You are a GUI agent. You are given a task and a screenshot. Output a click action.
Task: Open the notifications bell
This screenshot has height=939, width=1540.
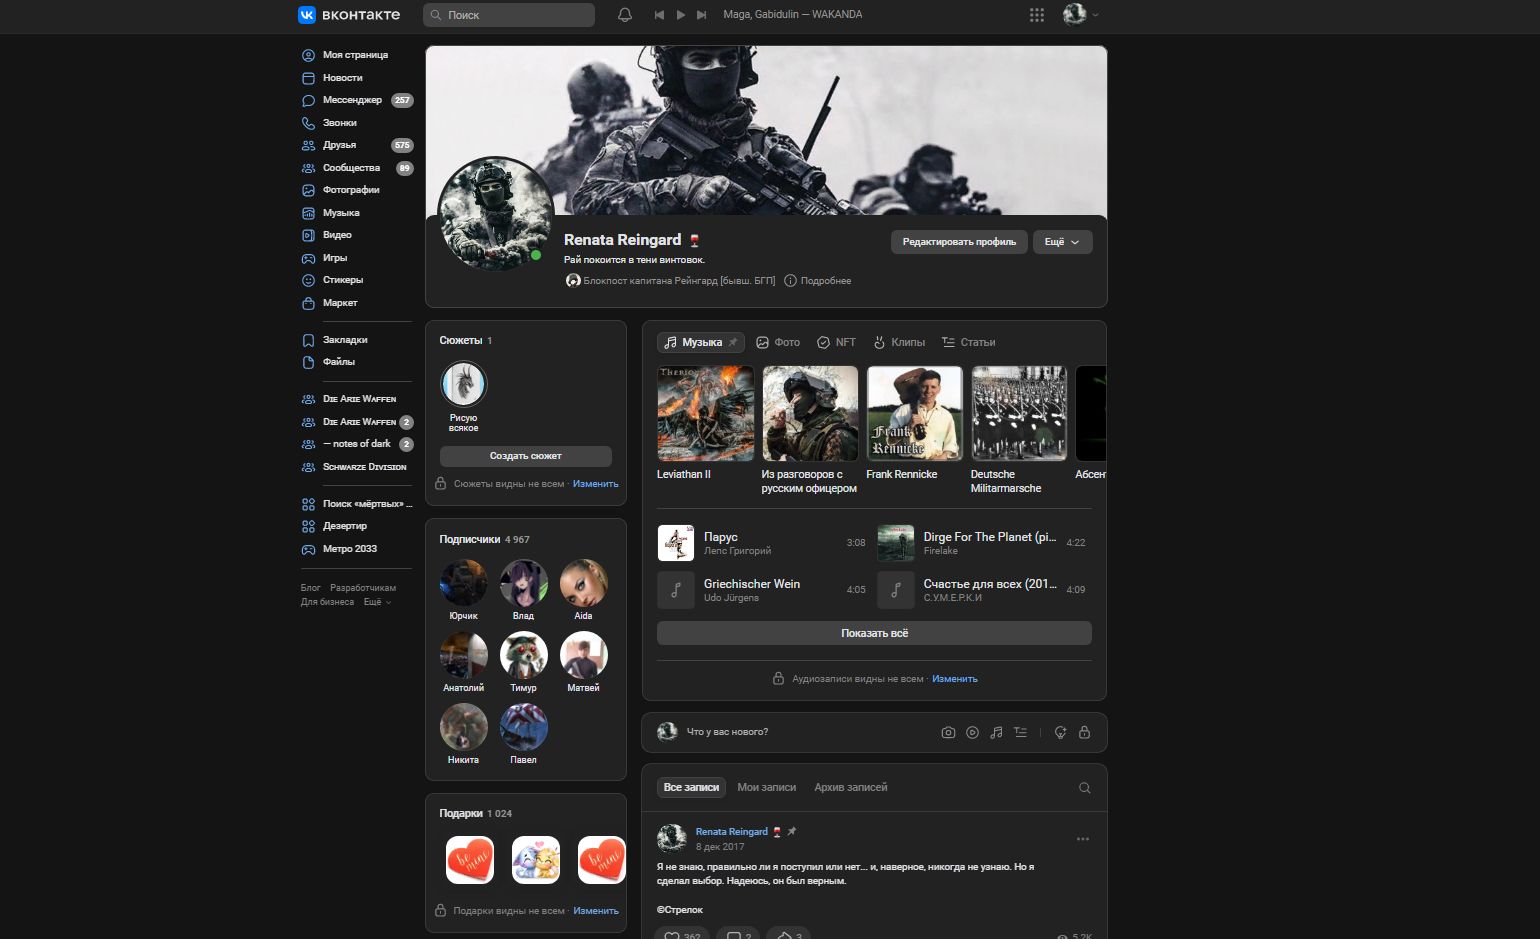point(625,15)
